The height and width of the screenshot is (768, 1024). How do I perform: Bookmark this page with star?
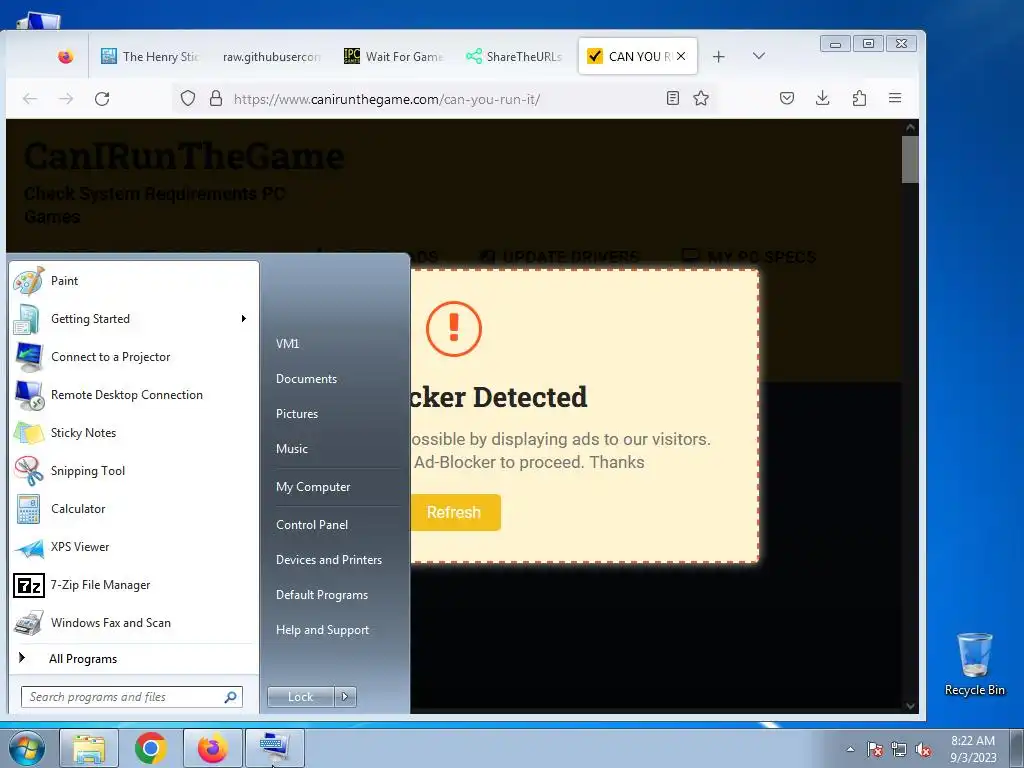point(701,99)
